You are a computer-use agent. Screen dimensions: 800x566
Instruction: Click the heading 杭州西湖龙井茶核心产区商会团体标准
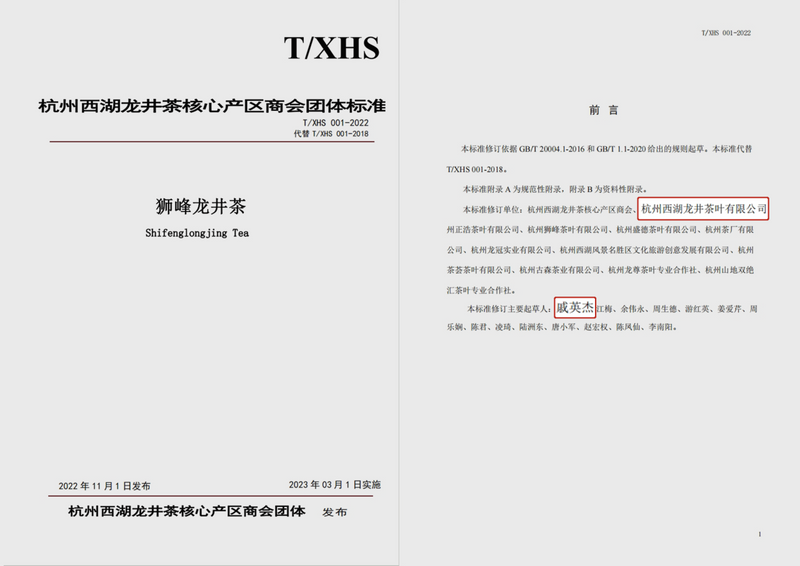[x=212, y=105]
